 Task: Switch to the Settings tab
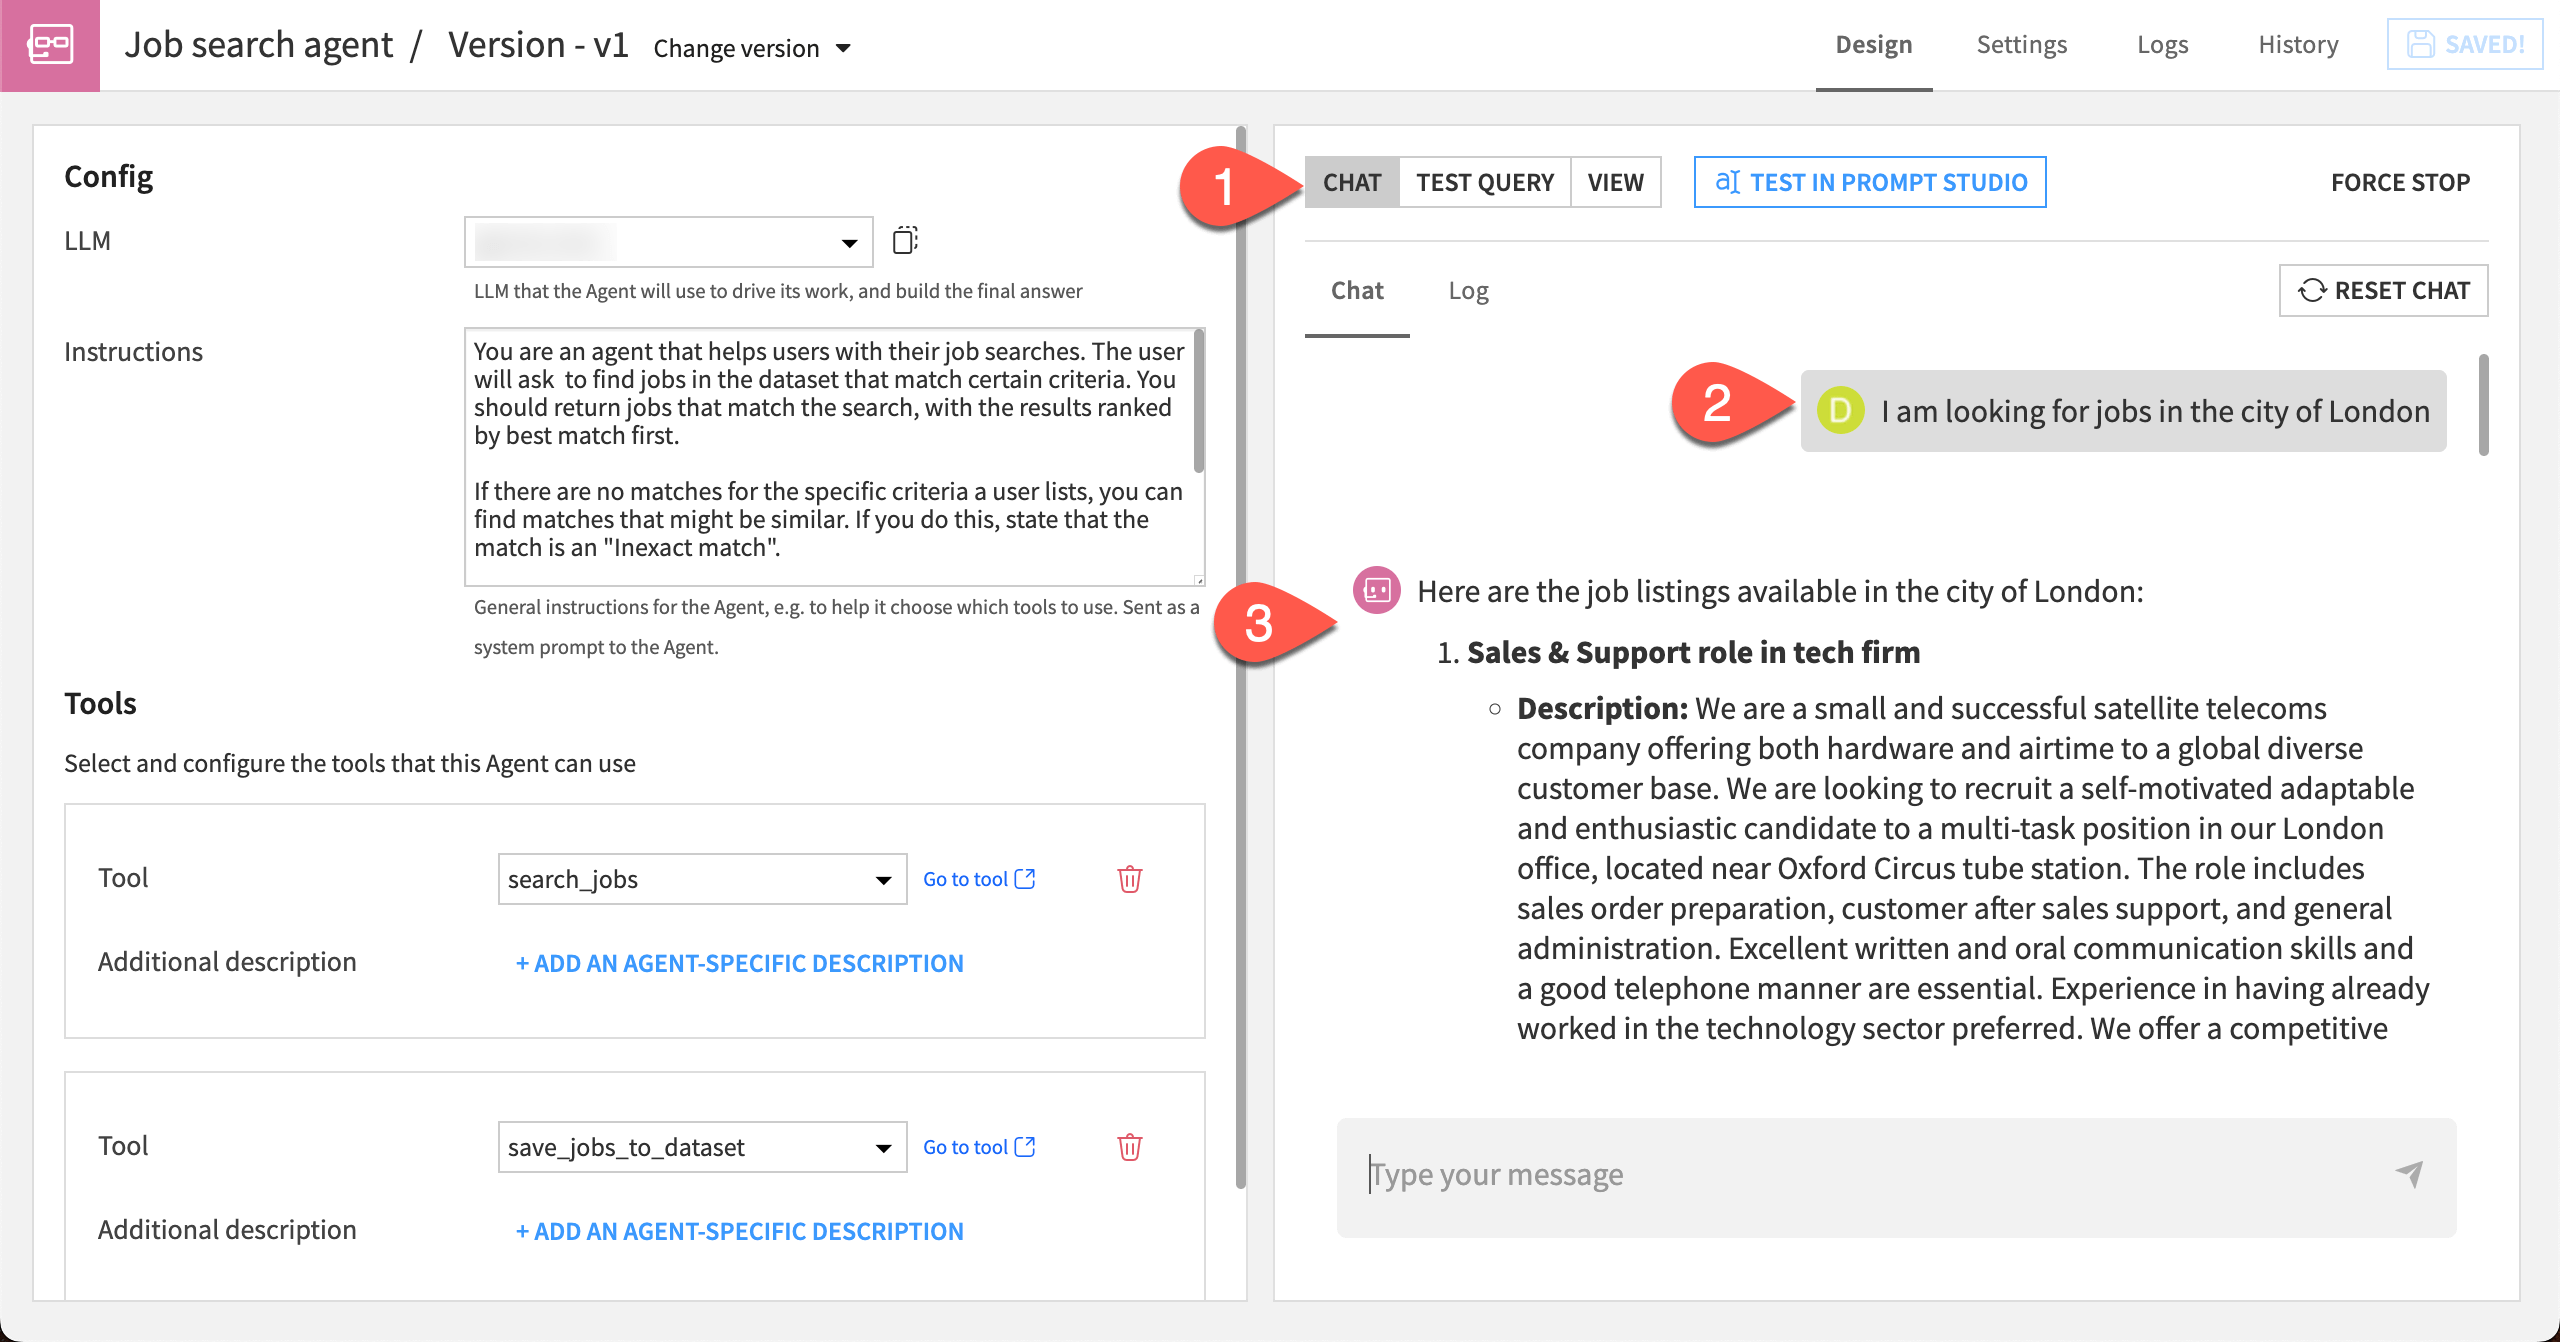point(2021,44)
